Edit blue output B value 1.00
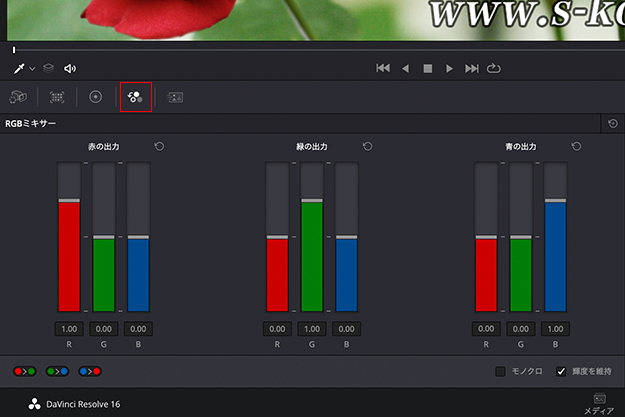 click(x=555, y=329)
